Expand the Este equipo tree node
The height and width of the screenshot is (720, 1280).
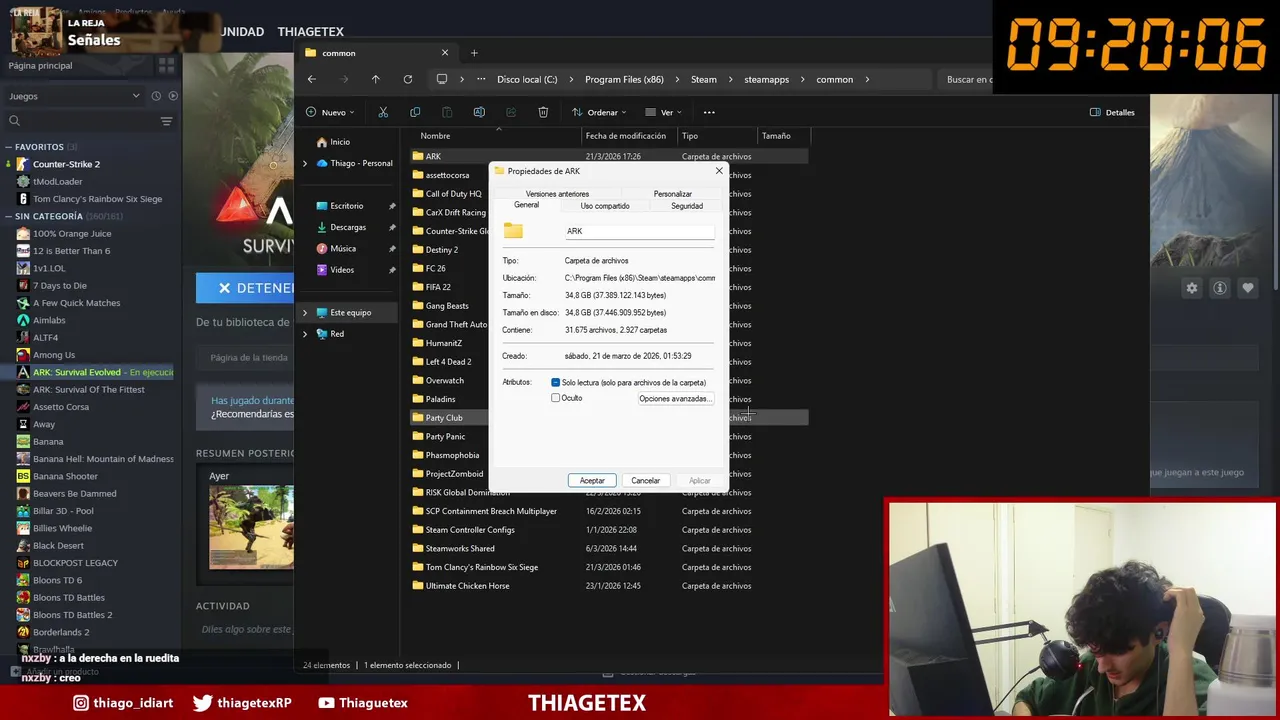(x=305, y=312)
